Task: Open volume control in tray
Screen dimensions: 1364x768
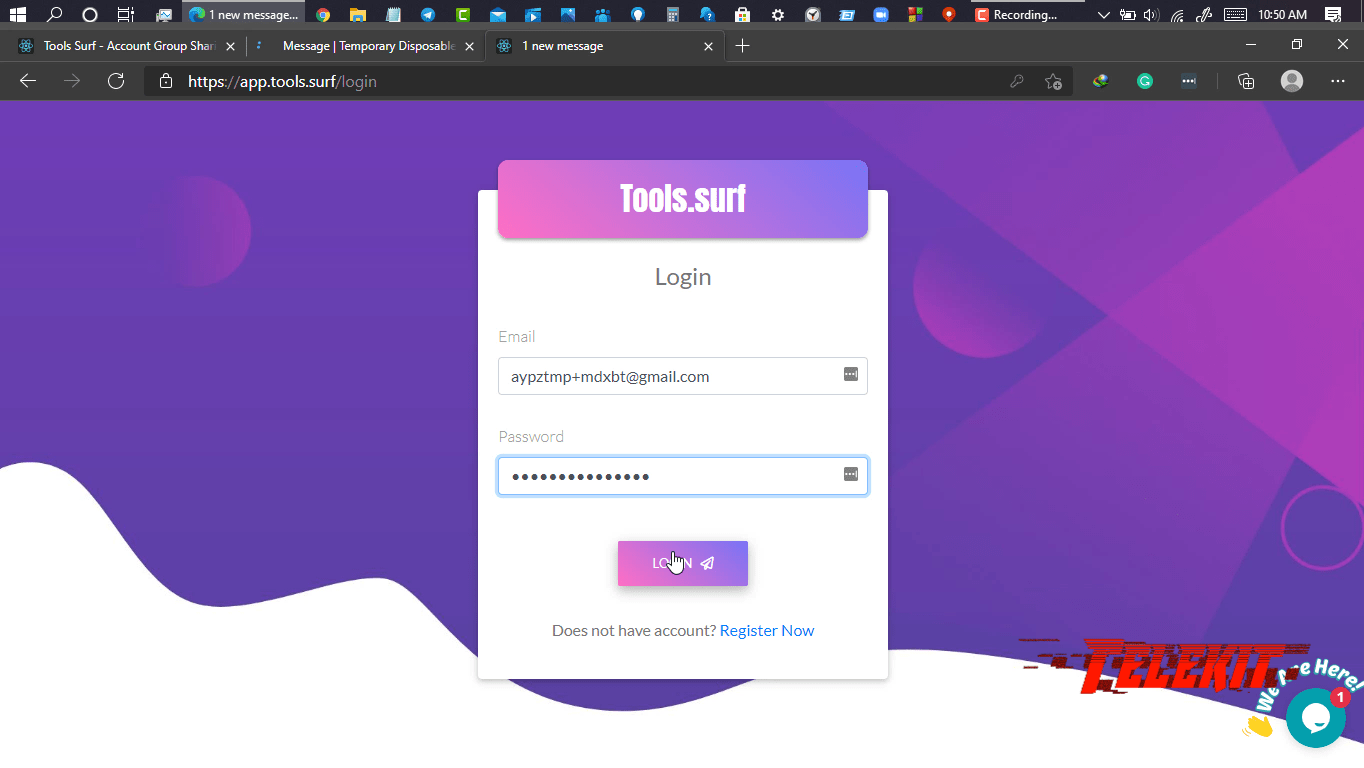Action: [1151, 15]
